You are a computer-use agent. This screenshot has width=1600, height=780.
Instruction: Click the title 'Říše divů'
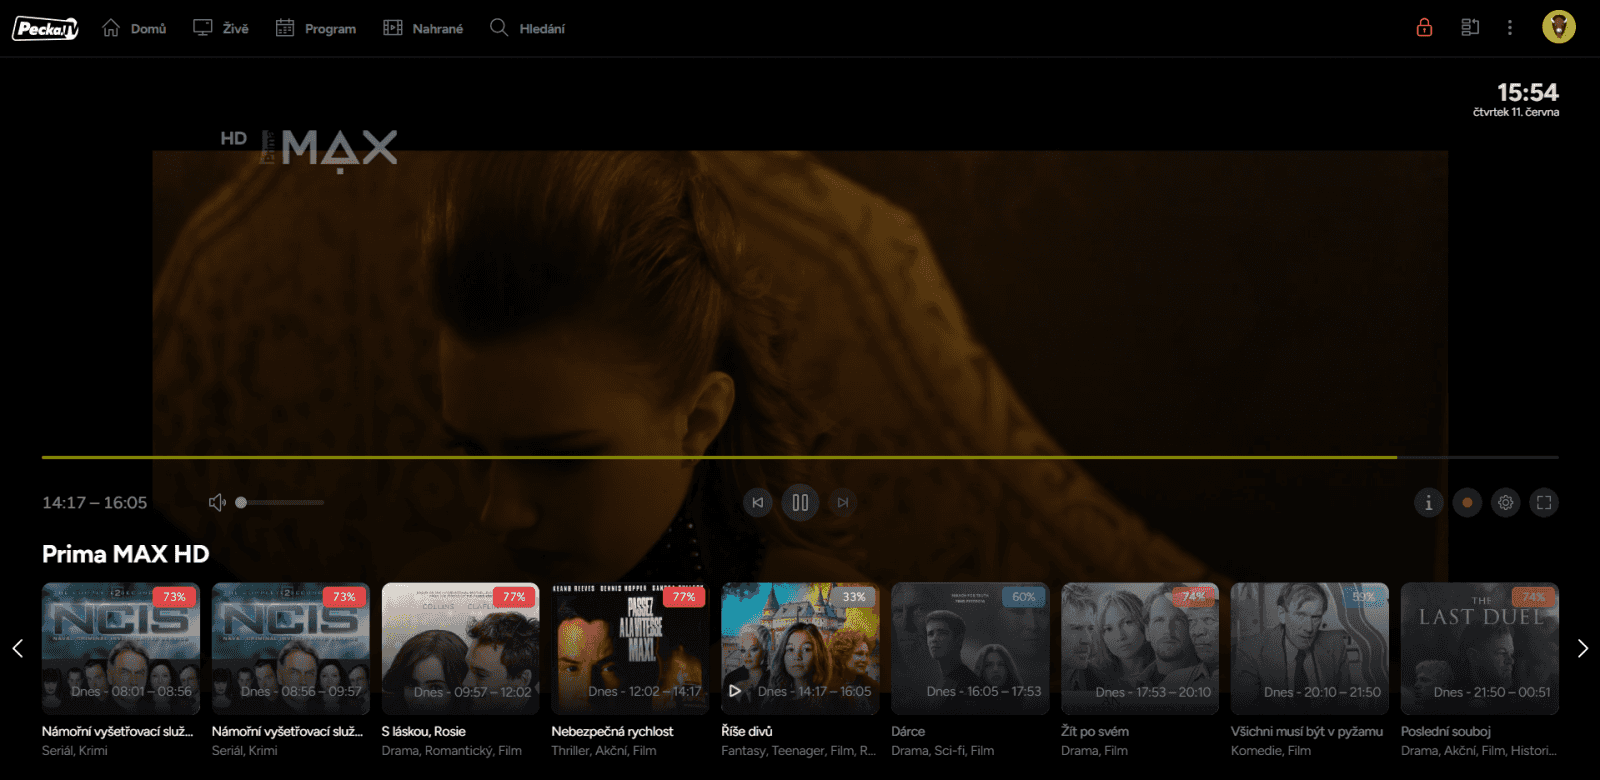pos(747,731)
